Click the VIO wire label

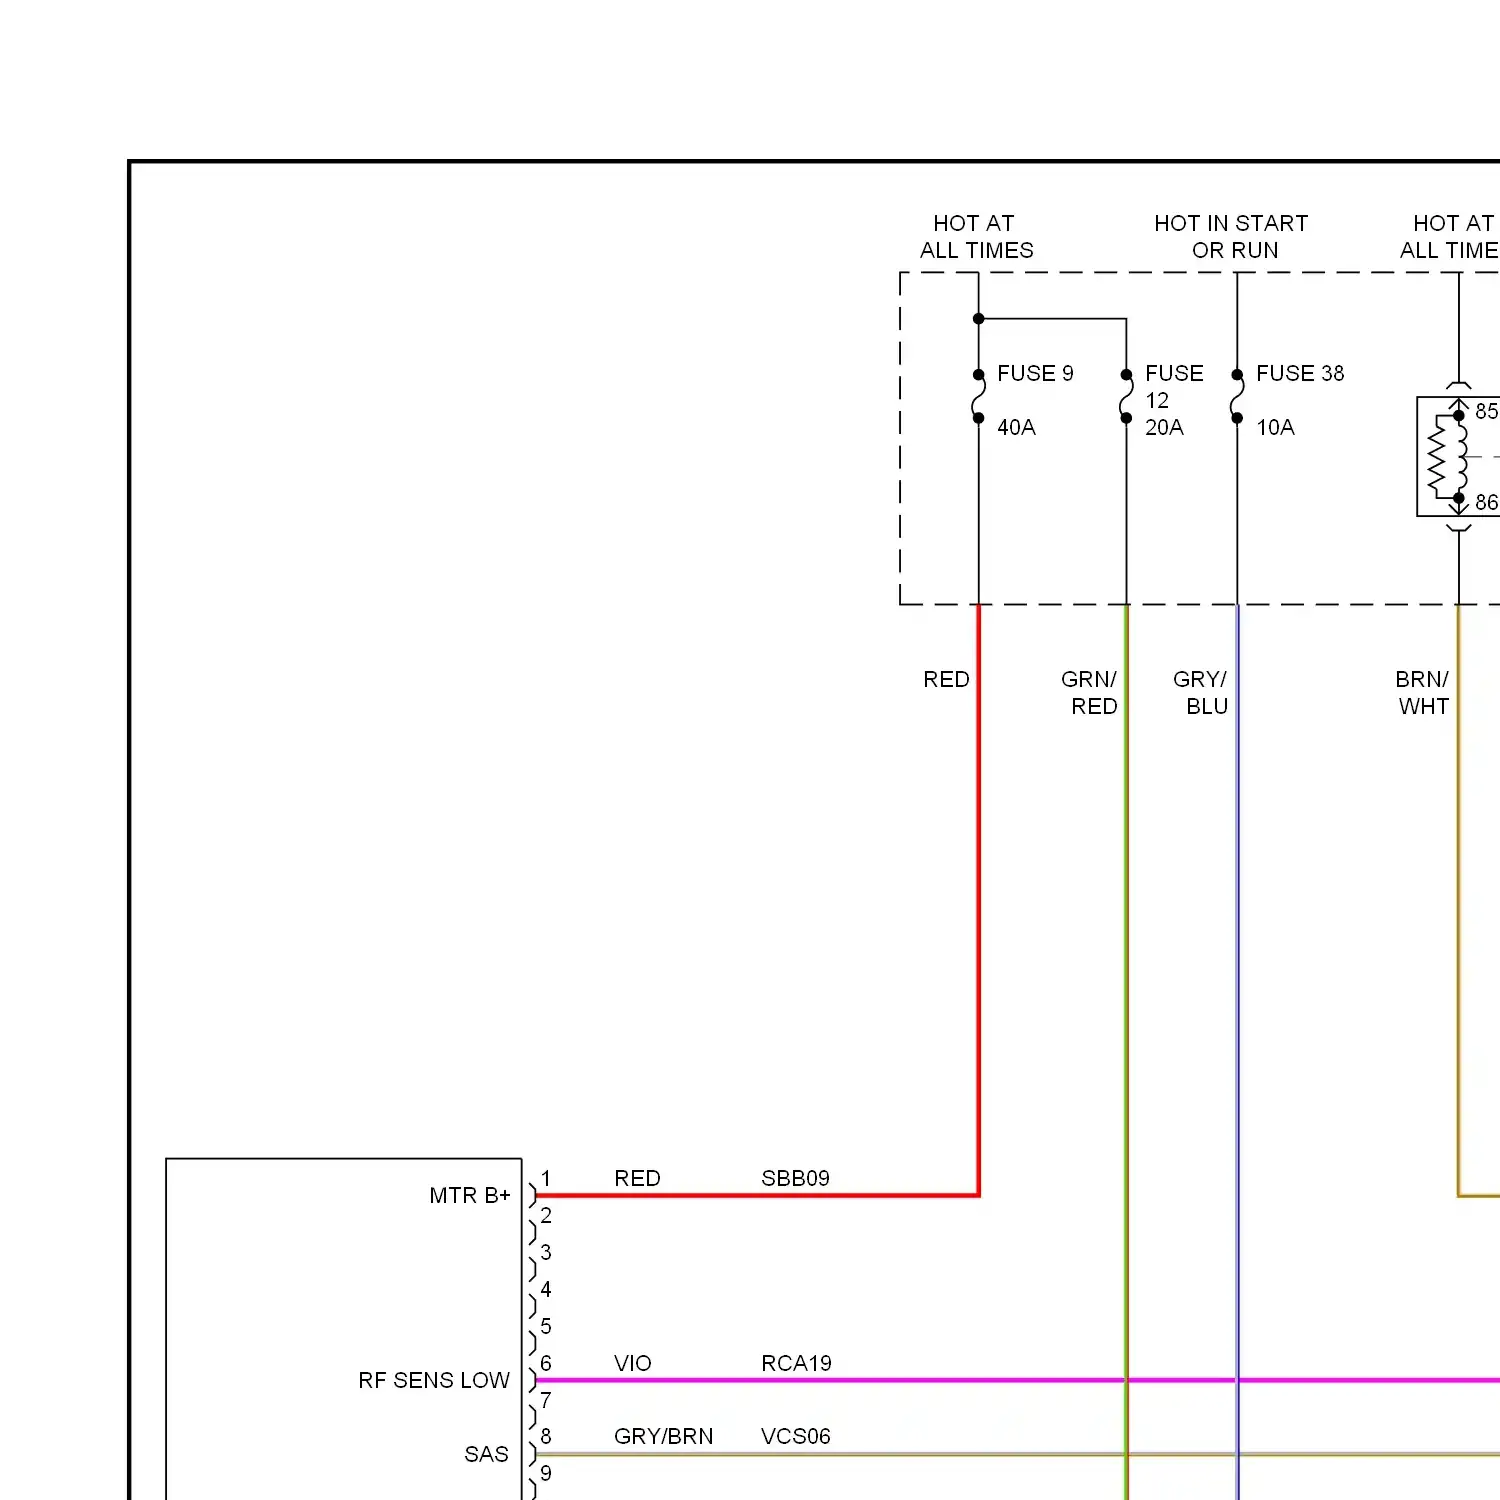632,1363
